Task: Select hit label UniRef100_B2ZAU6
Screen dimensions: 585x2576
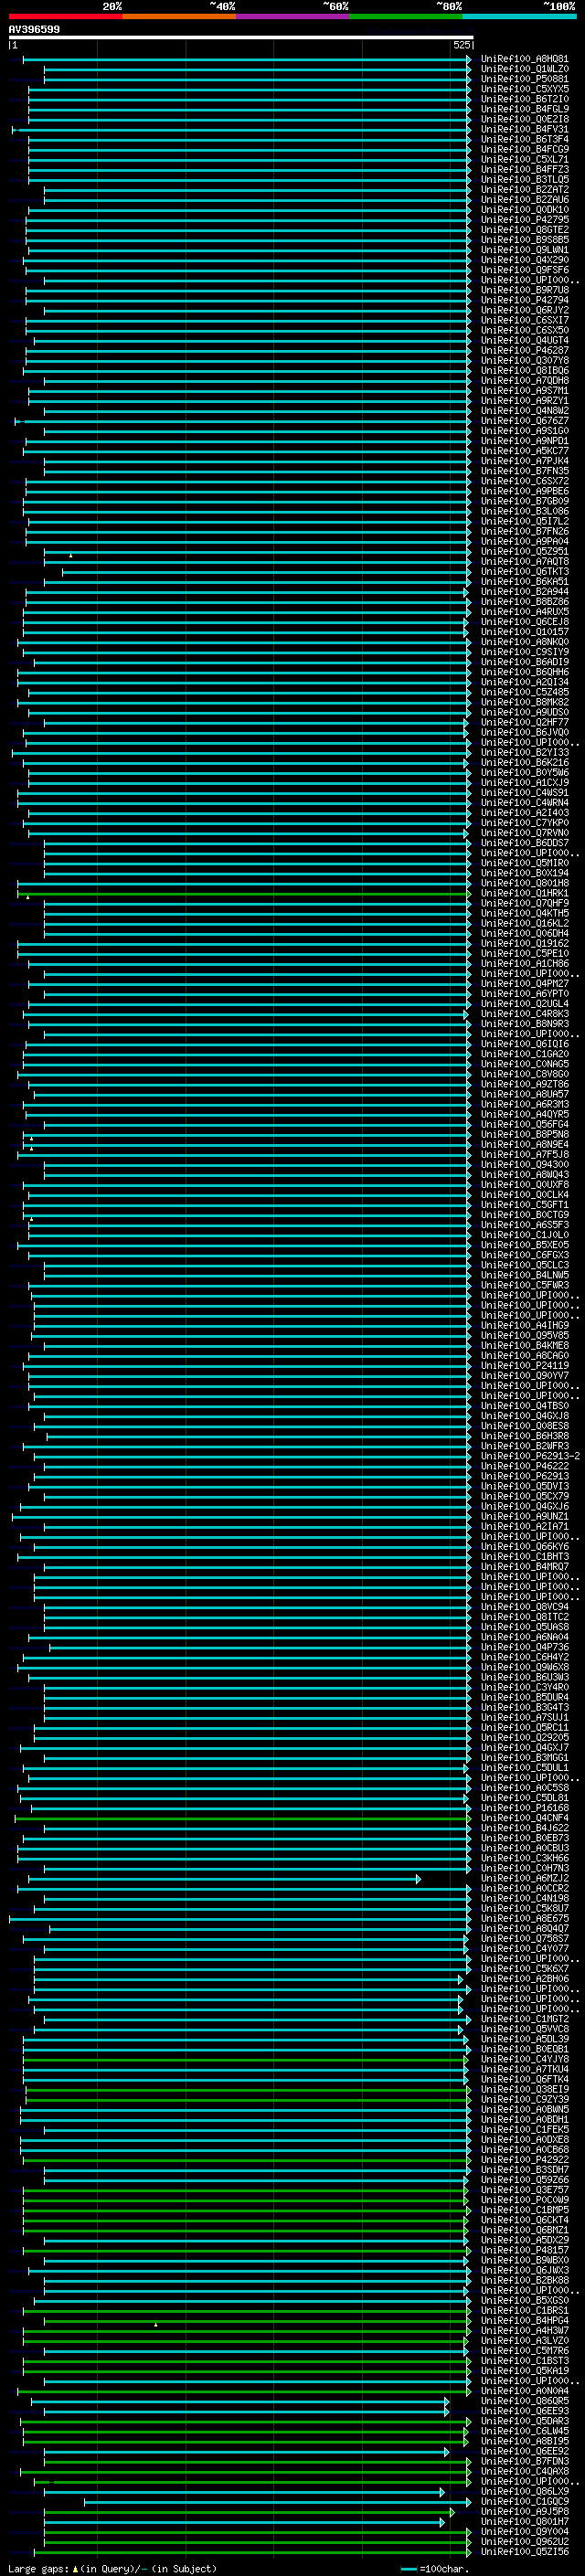Action: [x=524, y=199]
